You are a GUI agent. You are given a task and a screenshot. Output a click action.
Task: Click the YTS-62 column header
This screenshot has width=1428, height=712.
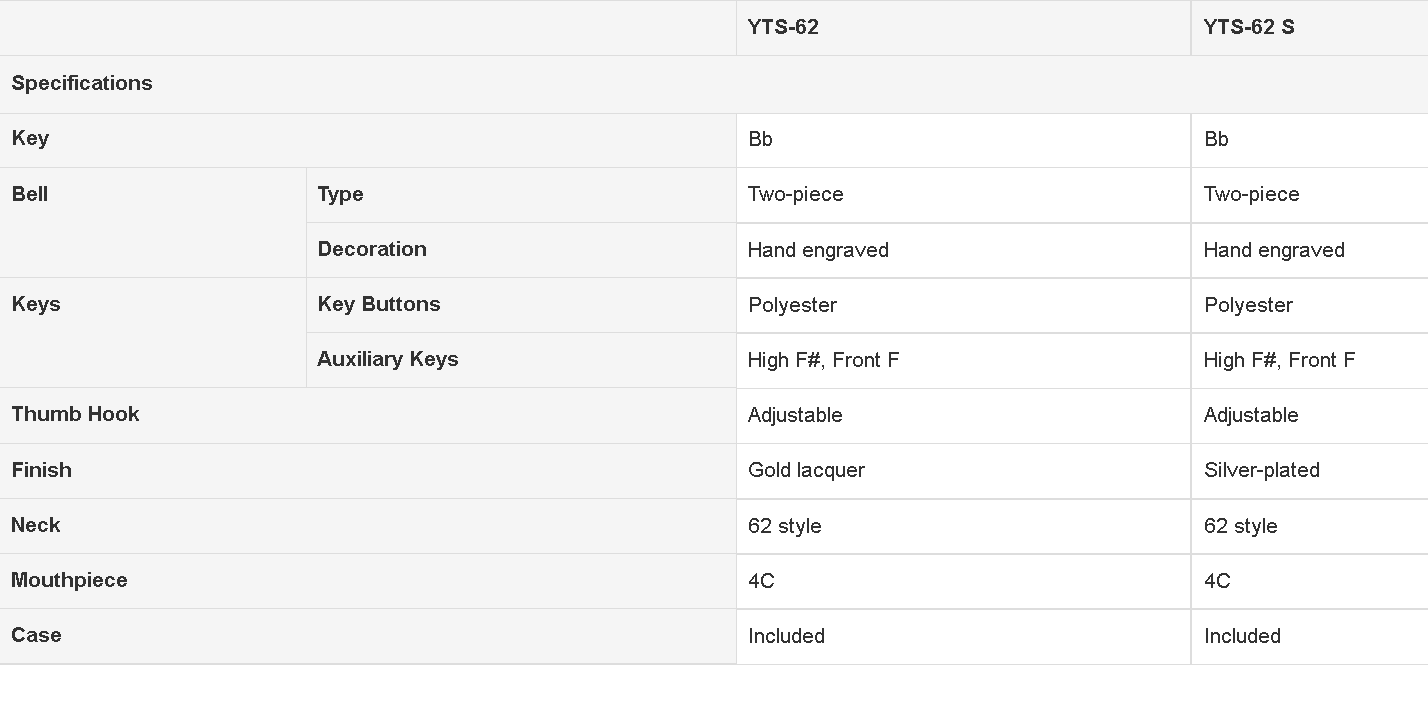pos(783,27)
